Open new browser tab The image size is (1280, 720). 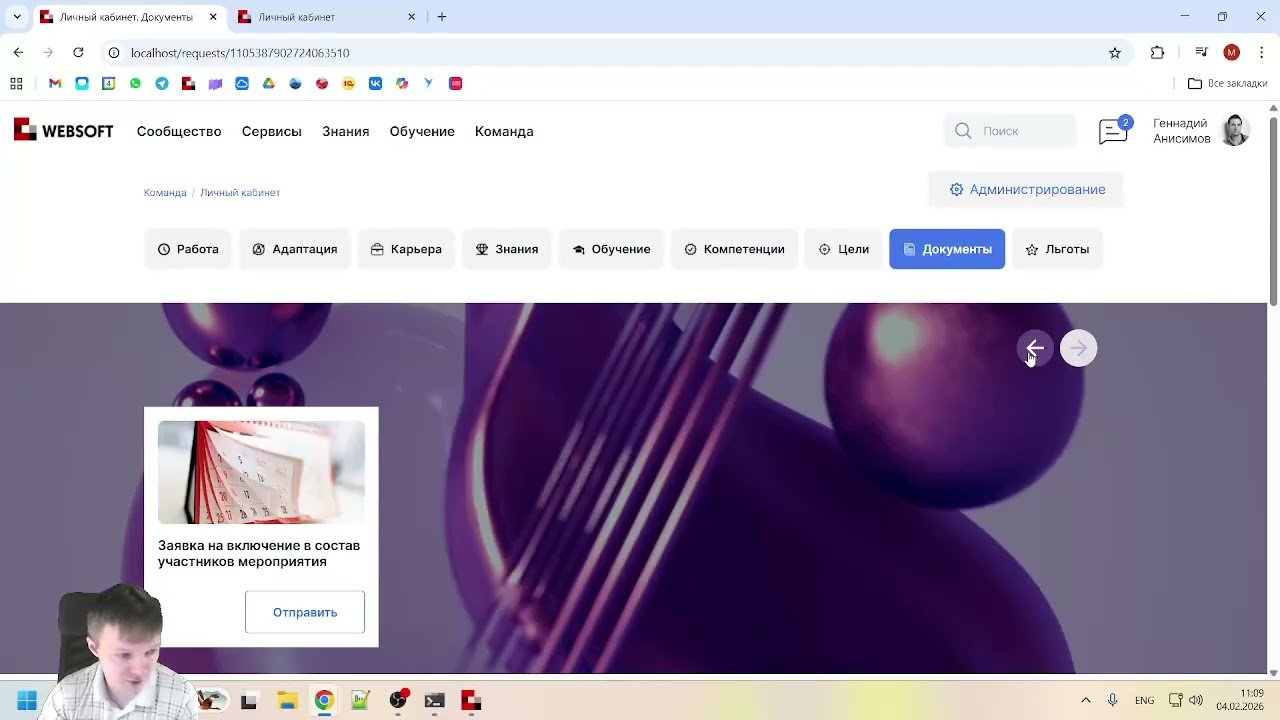(x=442, y=17)
